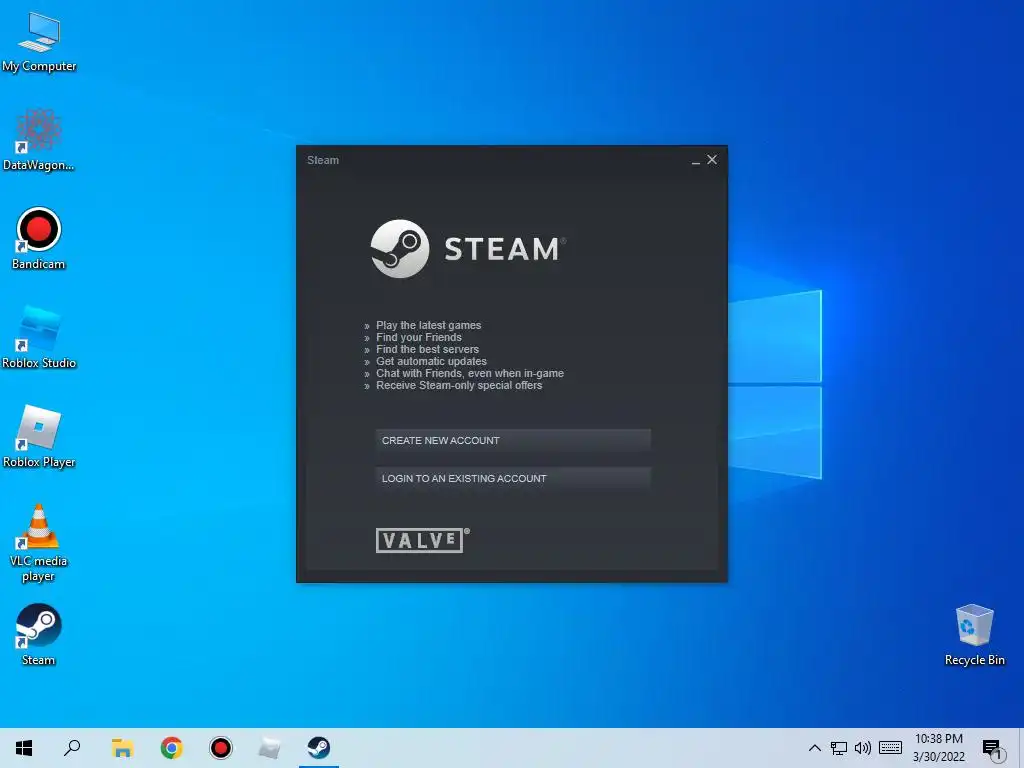Screen dimensions: 1024x768
Task: Click the 'Find the best servers' text
Action: pyautogui.click(x=427, y=349)
